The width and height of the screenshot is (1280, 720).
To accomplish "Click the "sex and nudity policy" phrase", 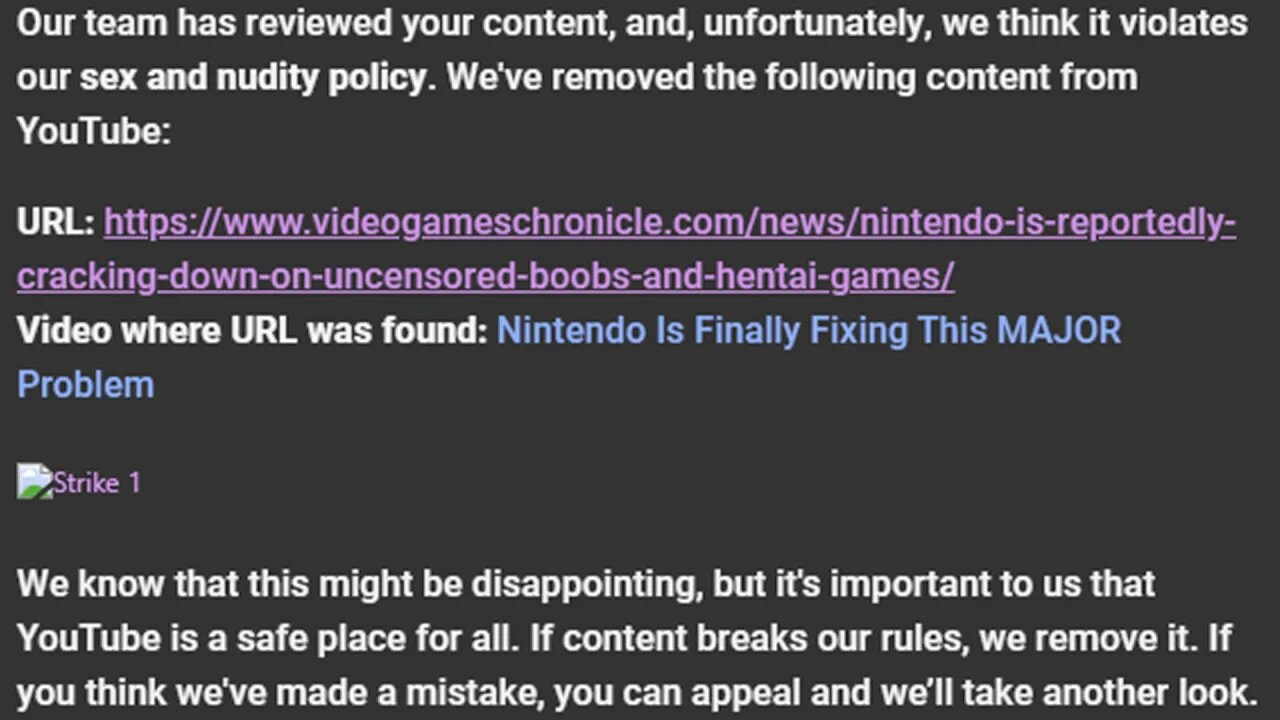I will 252,77.
